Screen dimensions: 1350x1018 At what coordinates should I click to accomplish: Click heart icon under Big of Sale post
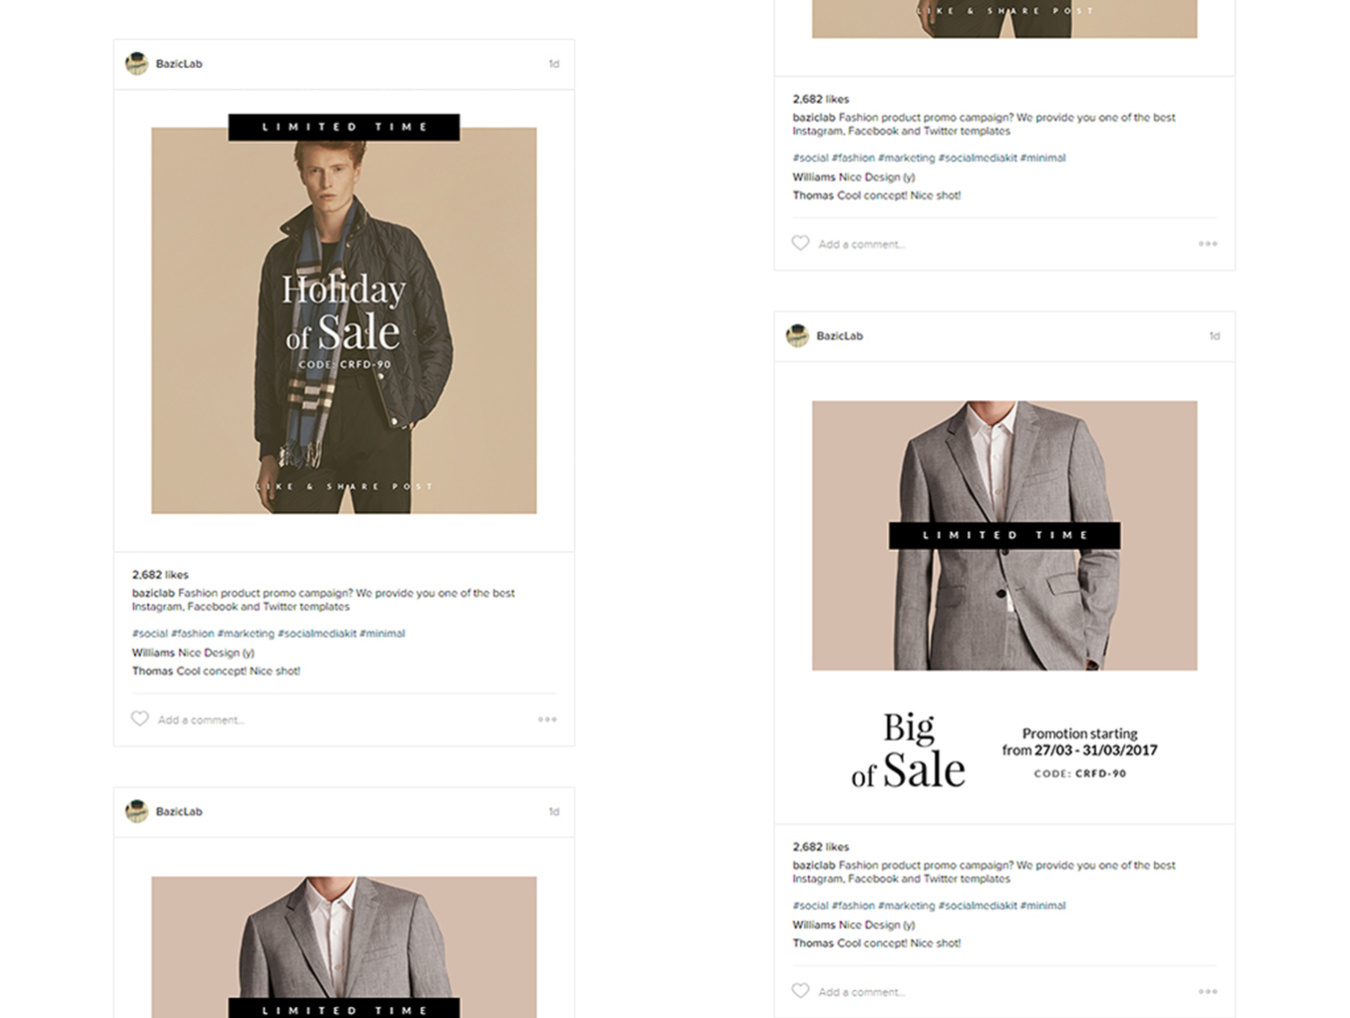pos(800,990)
